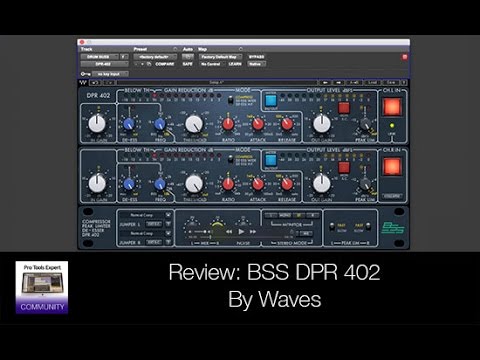Open Waves help with the question mark
This screenshot has height=360, width=480.
pyautogui.click(x=403, y=82)
